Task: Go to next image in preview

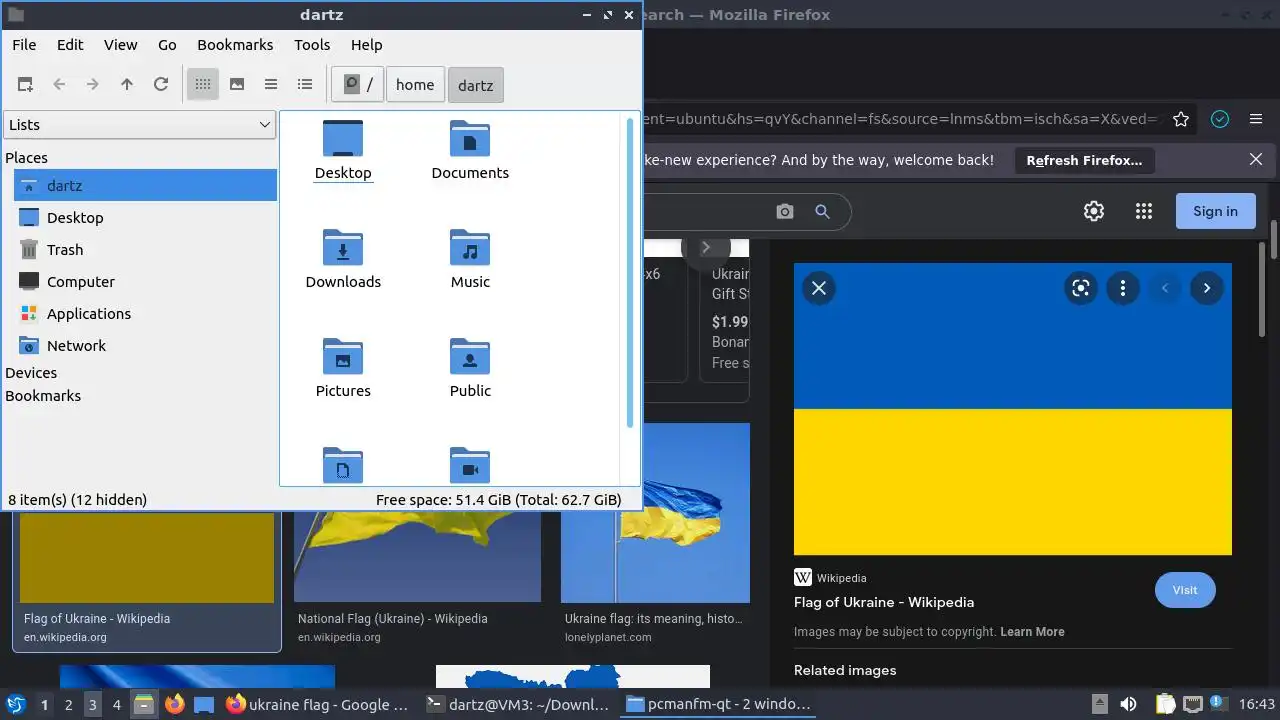Action: (x=1207, y=288)
